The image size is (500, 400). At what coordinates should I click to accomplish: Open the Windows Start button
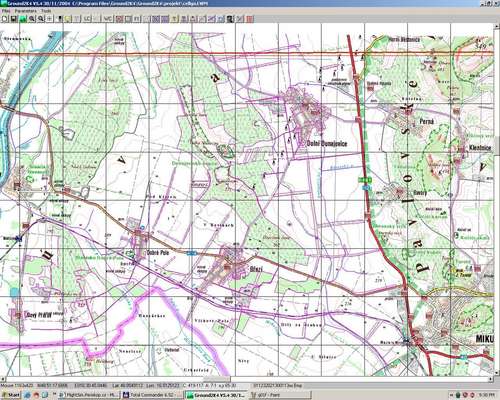coord(10,395)
